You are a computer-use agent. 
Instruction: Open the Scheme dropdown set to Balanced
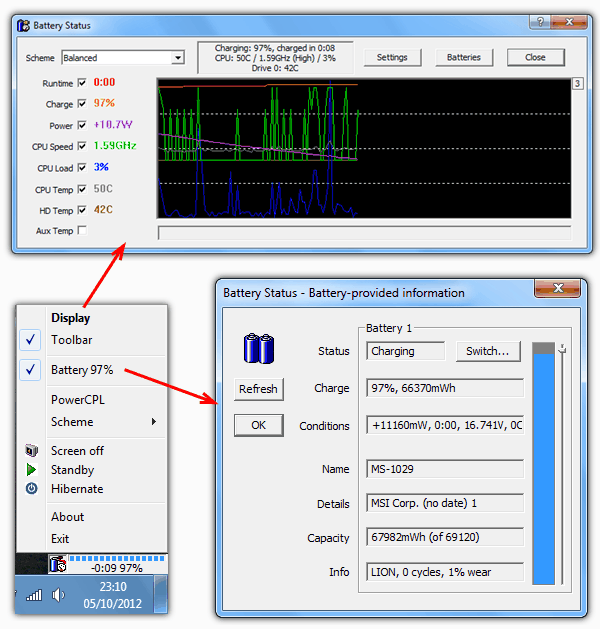click(123, 58)
